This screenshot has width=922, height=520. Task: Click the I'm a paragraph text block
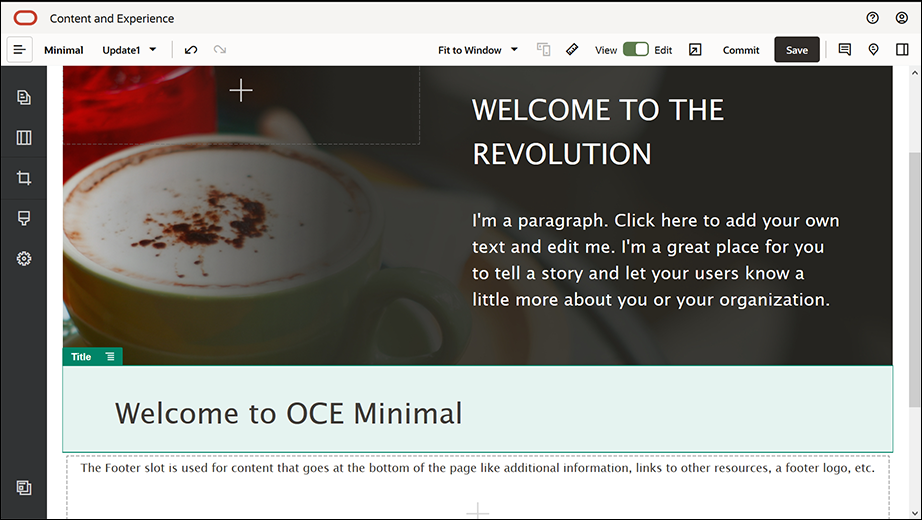655,260
